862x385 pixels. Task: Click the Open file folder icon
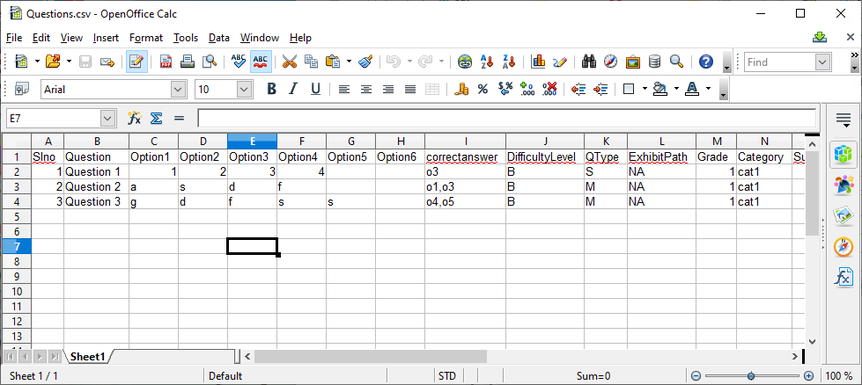[53, 62]
